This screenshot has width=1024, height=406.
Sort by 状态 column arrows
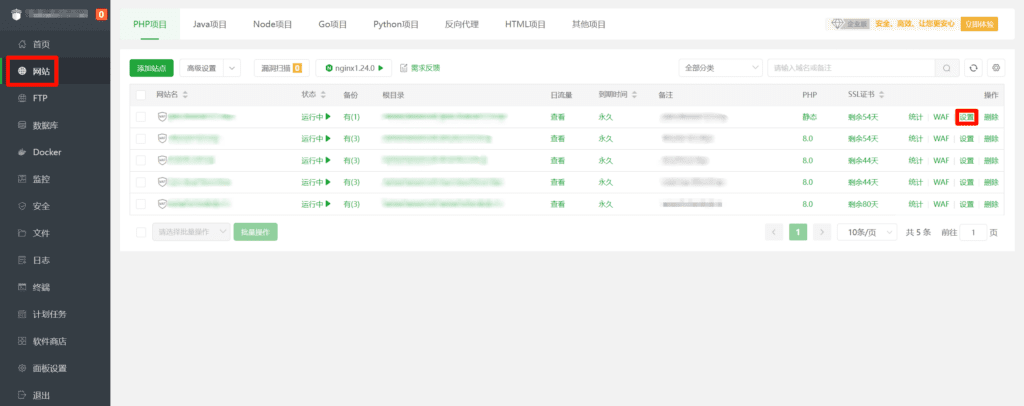[323, 95]
